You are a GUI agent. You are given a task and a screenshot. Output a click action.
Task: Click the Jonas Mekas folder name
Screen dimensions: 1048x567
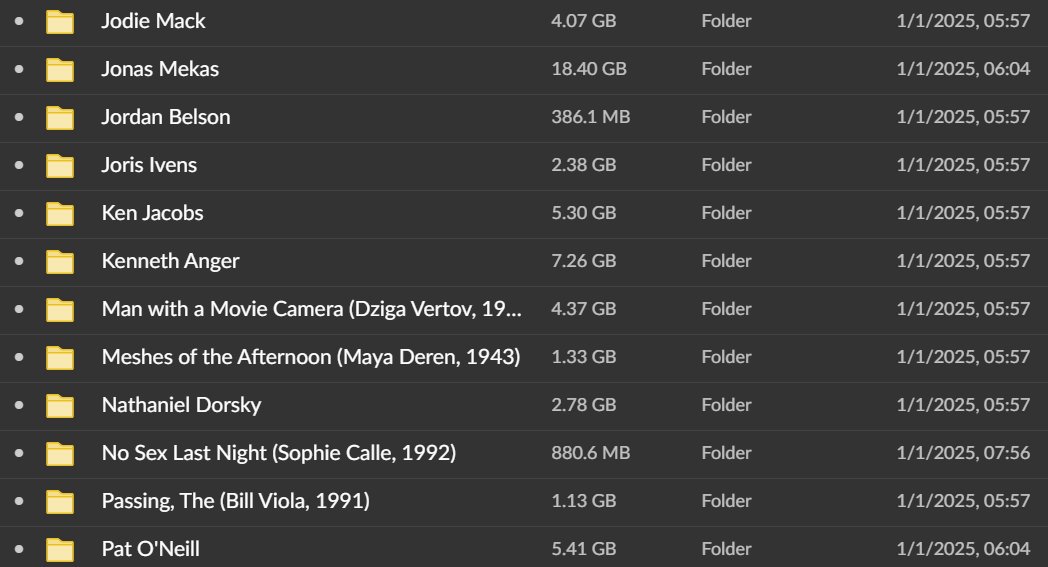click(x=160, y=69)
